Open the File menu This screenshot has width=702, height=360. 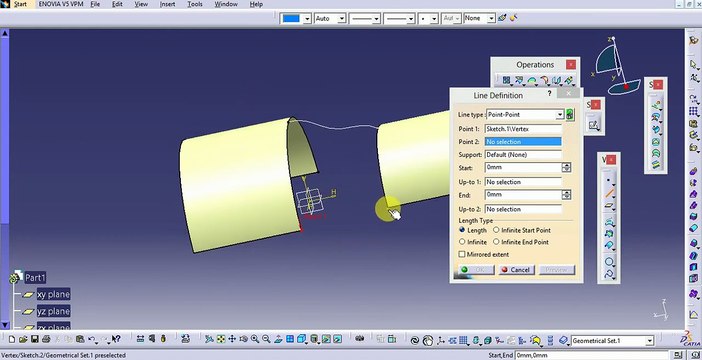[x=95, y=4]
